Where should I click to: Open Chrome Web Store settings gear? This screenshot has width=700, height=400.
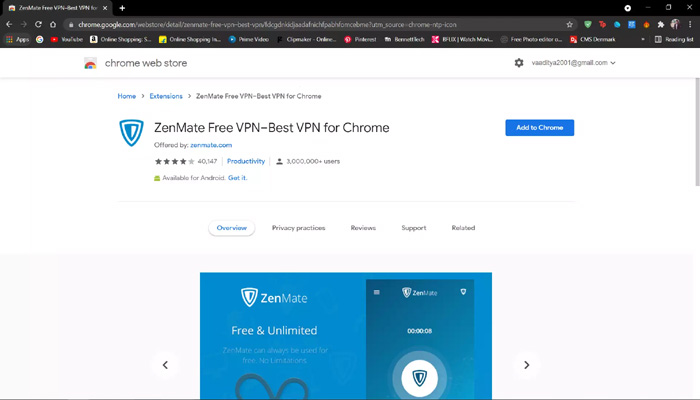(519, 63)
